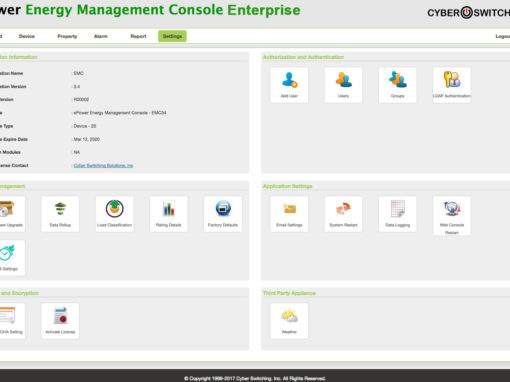
Task: Open the Groups tile
Action: (397, 85)
